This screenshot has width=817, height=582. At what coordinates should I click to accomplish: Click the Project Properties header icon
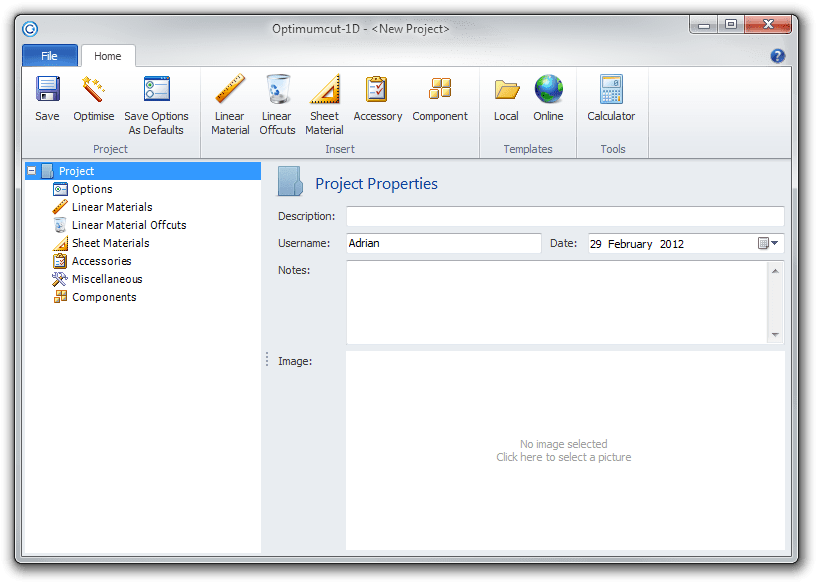[x=290, y=181]
